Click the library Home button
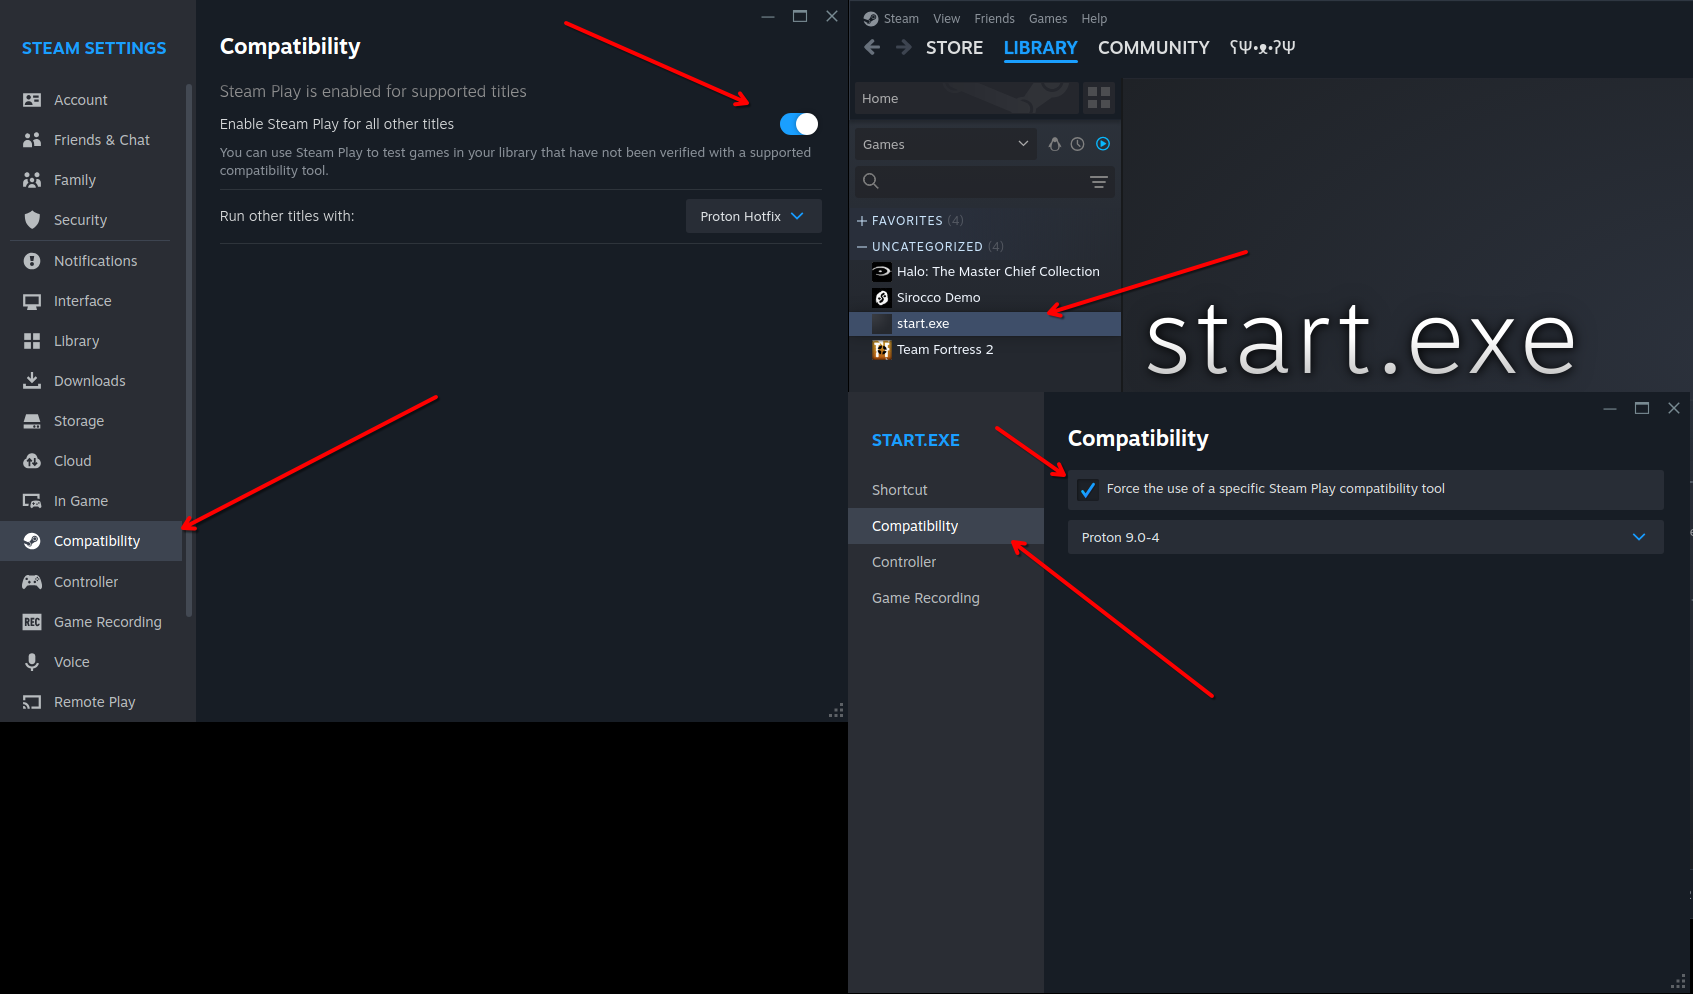1693x994 pixels. point(966,98)
